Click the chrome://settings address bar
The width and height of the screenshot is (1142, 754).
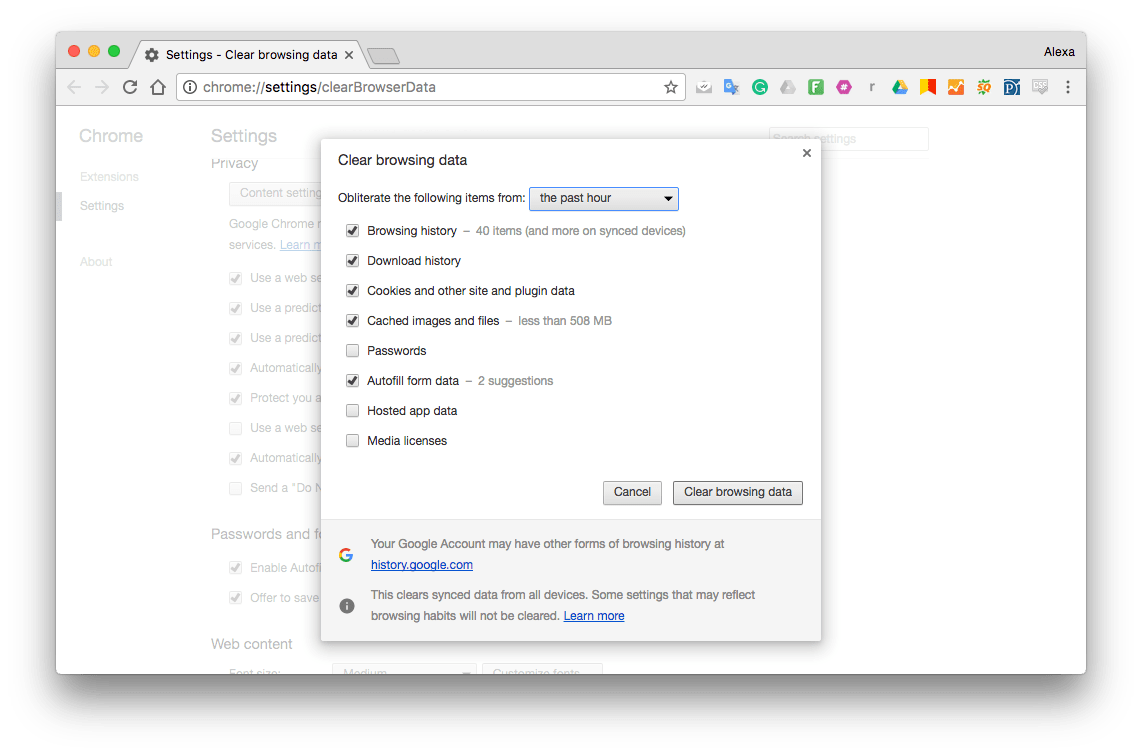click(421, 87)
